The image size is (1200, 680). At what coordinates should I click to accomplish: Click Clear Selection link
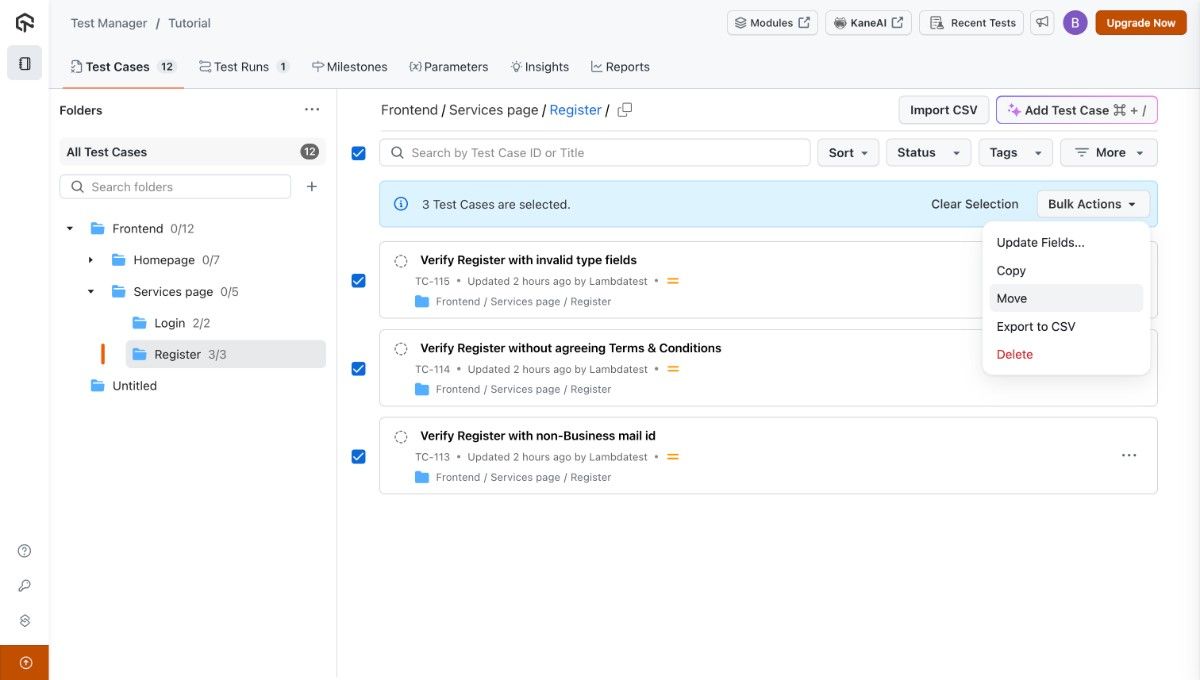coord(974,204)
